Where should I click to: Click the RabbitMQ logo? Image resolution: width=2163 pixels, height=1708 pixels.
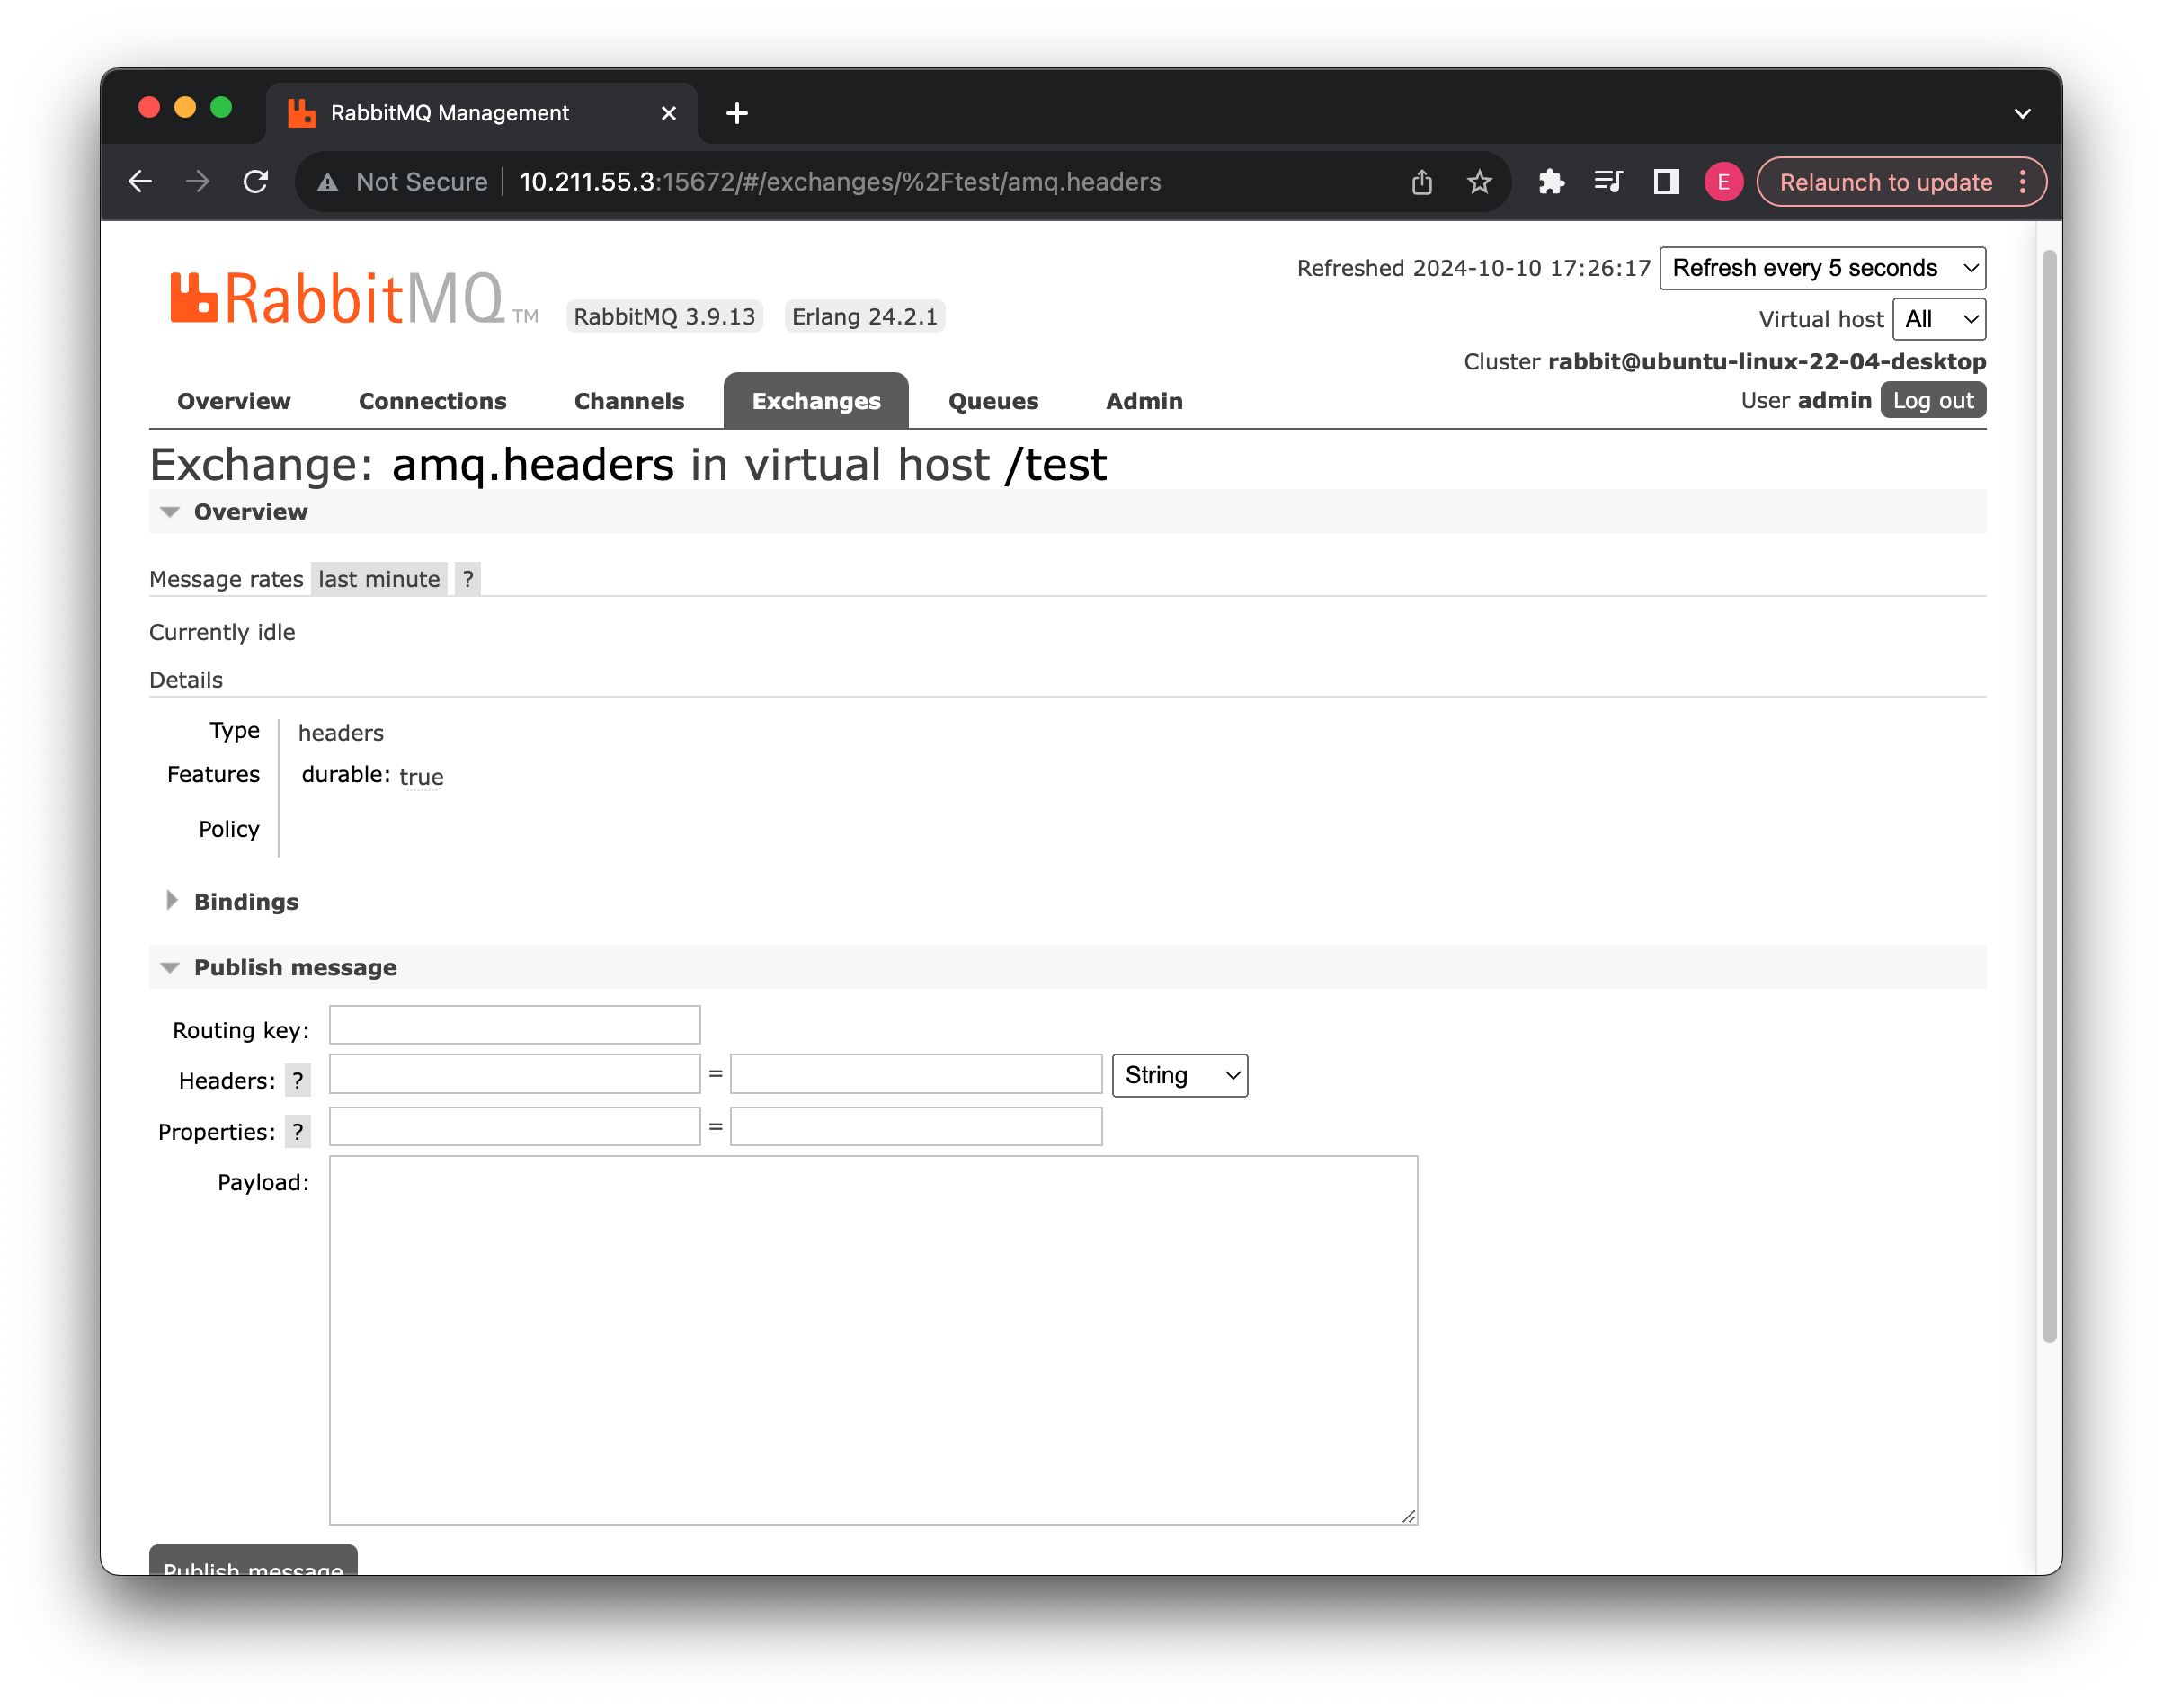[338, 299]
